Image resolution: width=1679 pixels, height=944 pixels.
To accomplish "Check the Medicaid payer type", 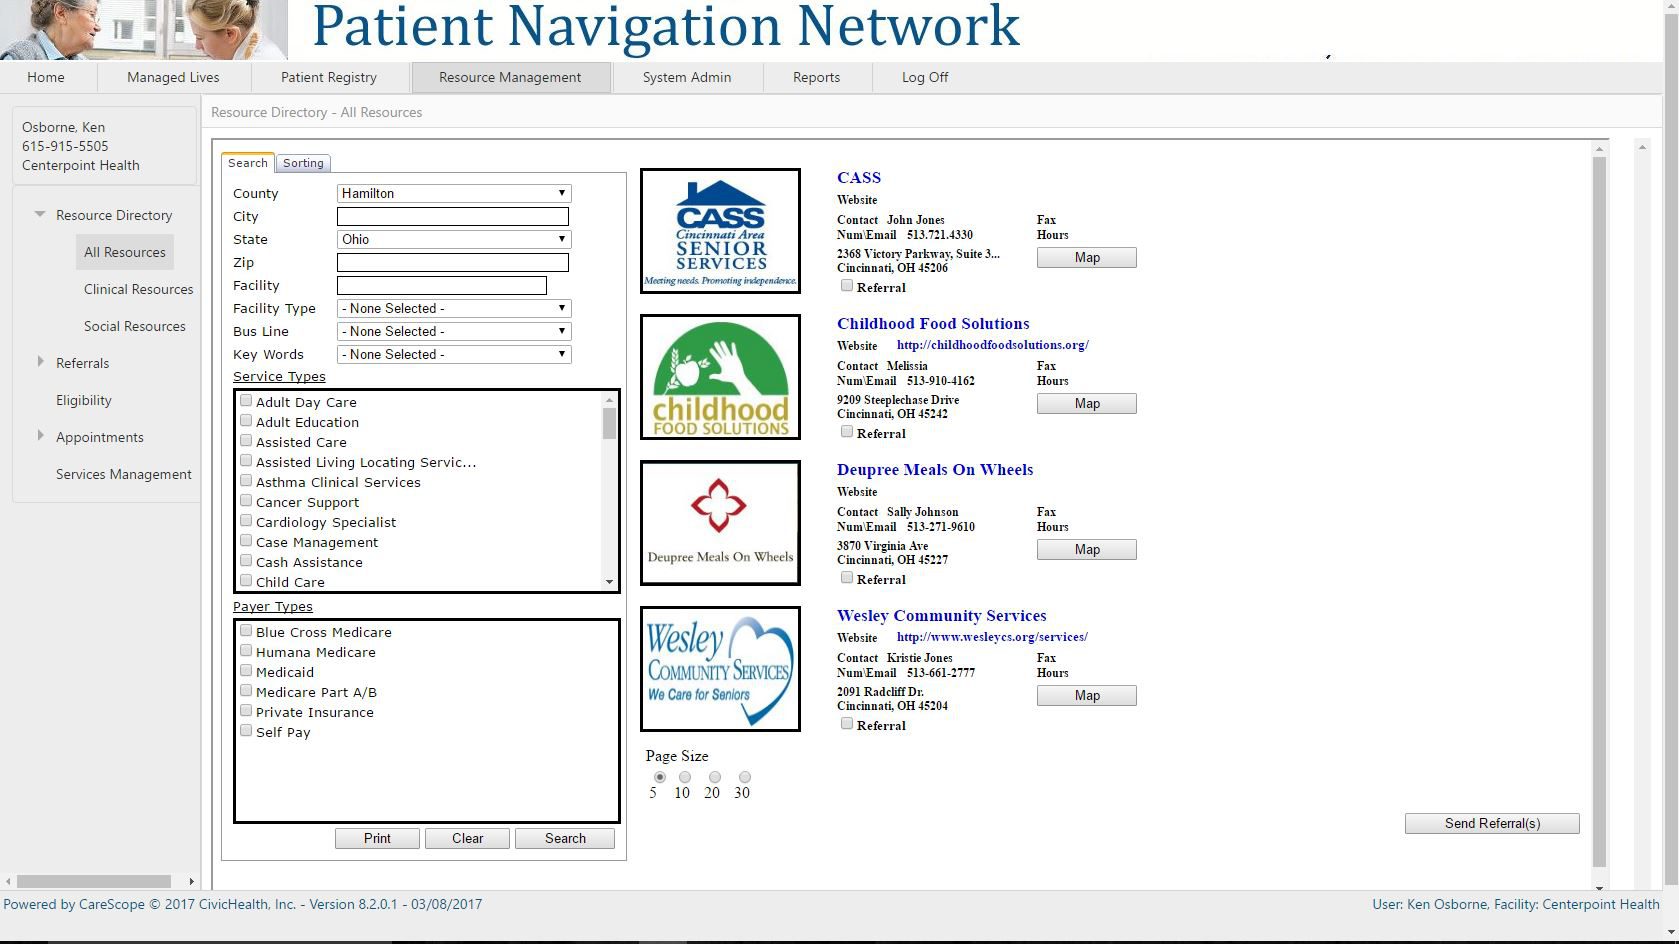I will tap(246, 671).
